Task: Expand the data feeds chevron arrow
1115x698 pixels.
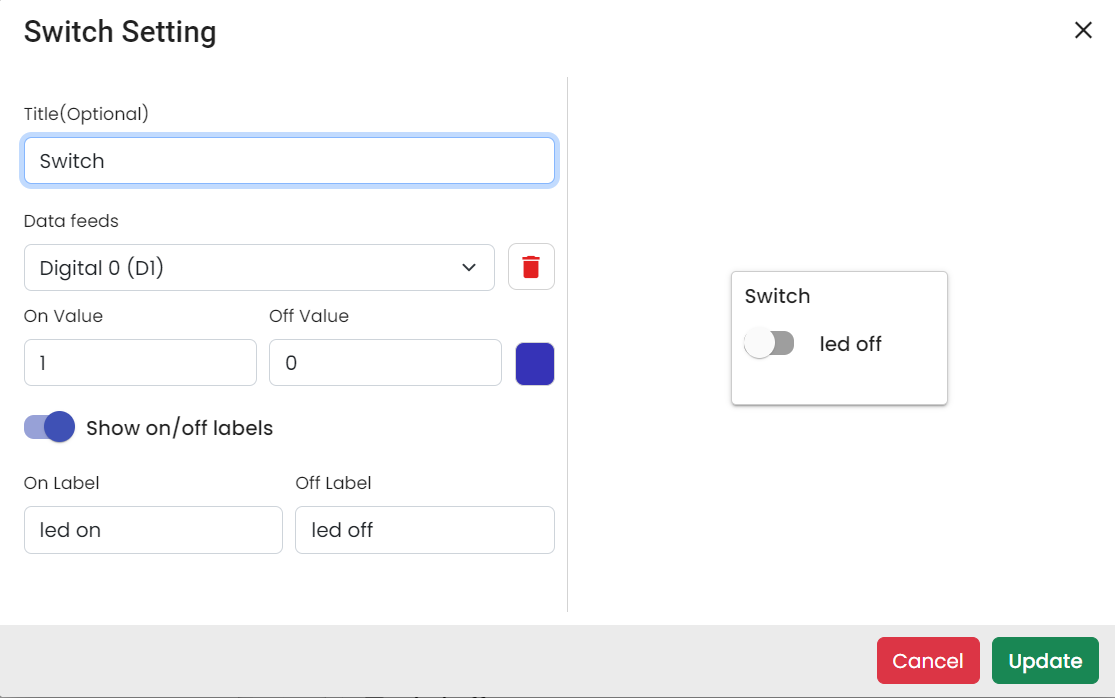Action: [x=468, y=267]
